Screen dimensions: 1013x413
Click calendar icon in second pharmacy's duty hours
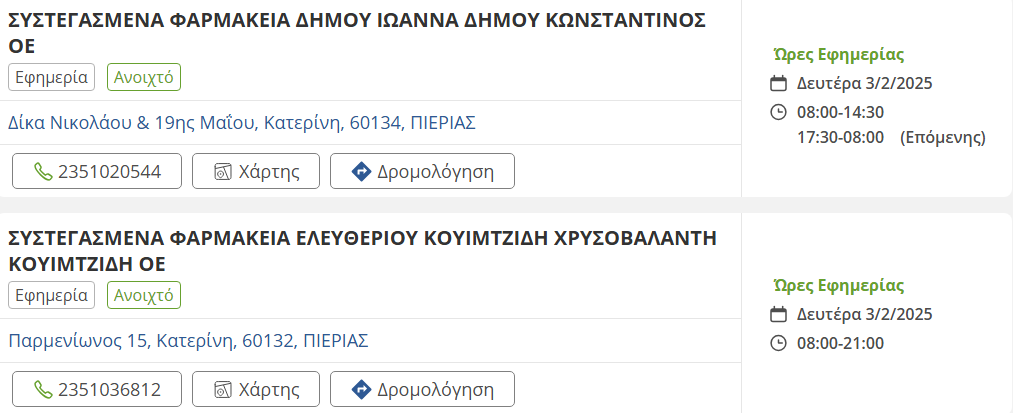click(x=779, y=314)
